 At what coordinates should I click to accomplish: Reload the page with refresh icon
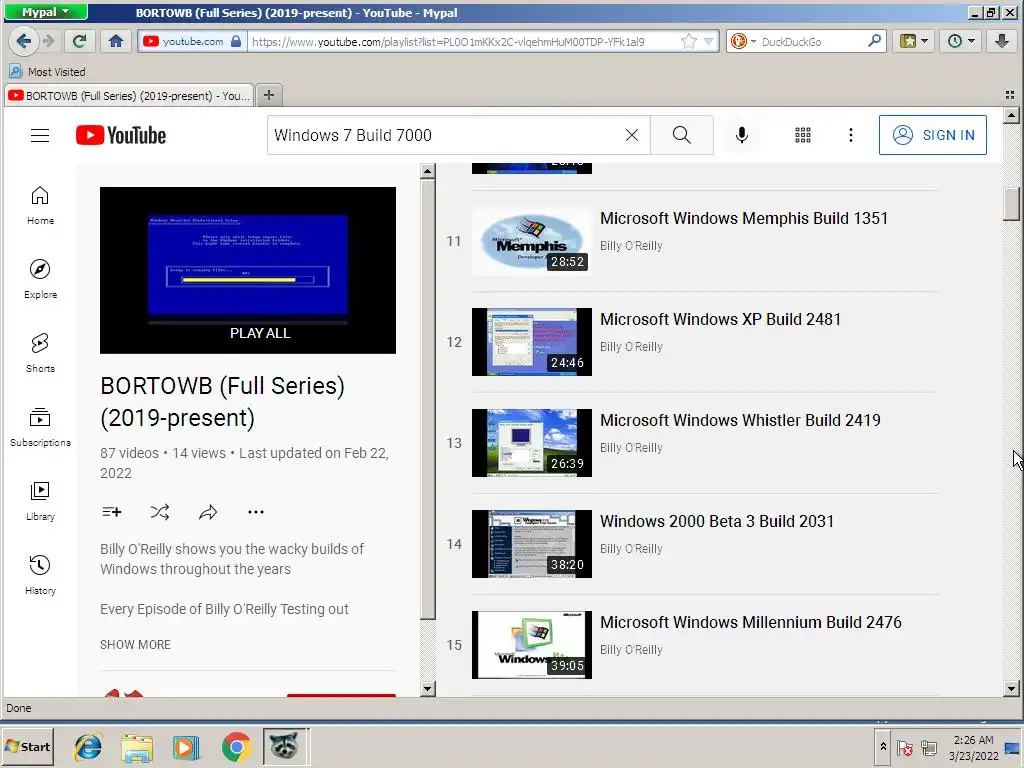click(80, 41)
